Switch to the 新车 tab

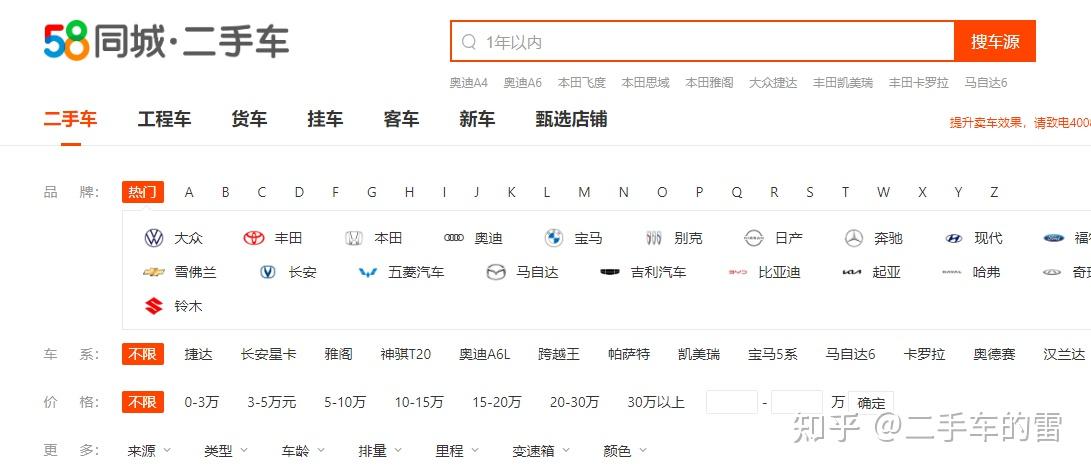point(477,120)
